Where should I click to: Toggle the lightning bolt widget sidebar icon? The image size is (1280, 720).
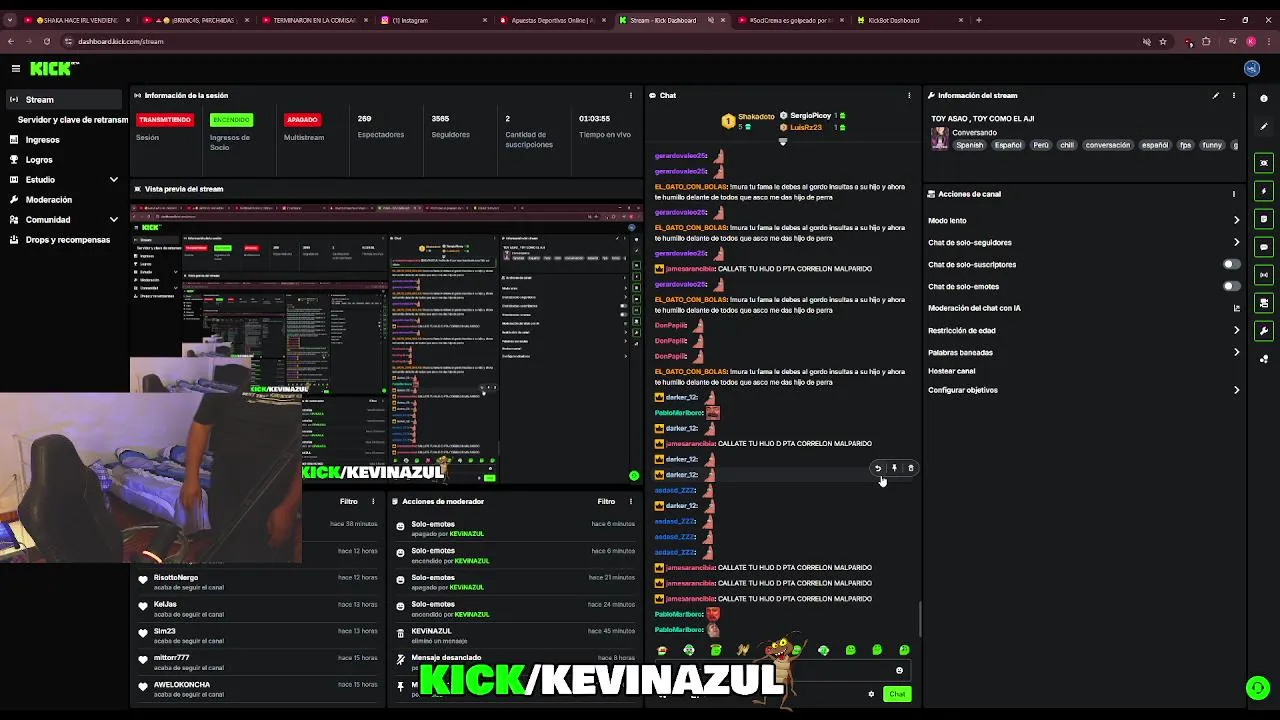point(1264,191)
